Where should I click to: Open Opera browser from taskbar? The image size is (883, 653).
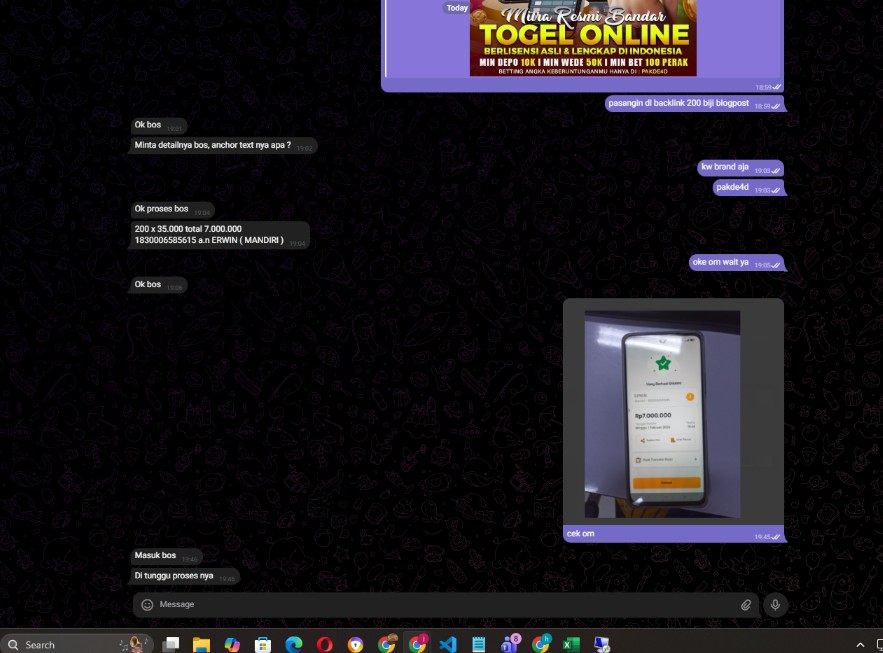click(325, 645)
